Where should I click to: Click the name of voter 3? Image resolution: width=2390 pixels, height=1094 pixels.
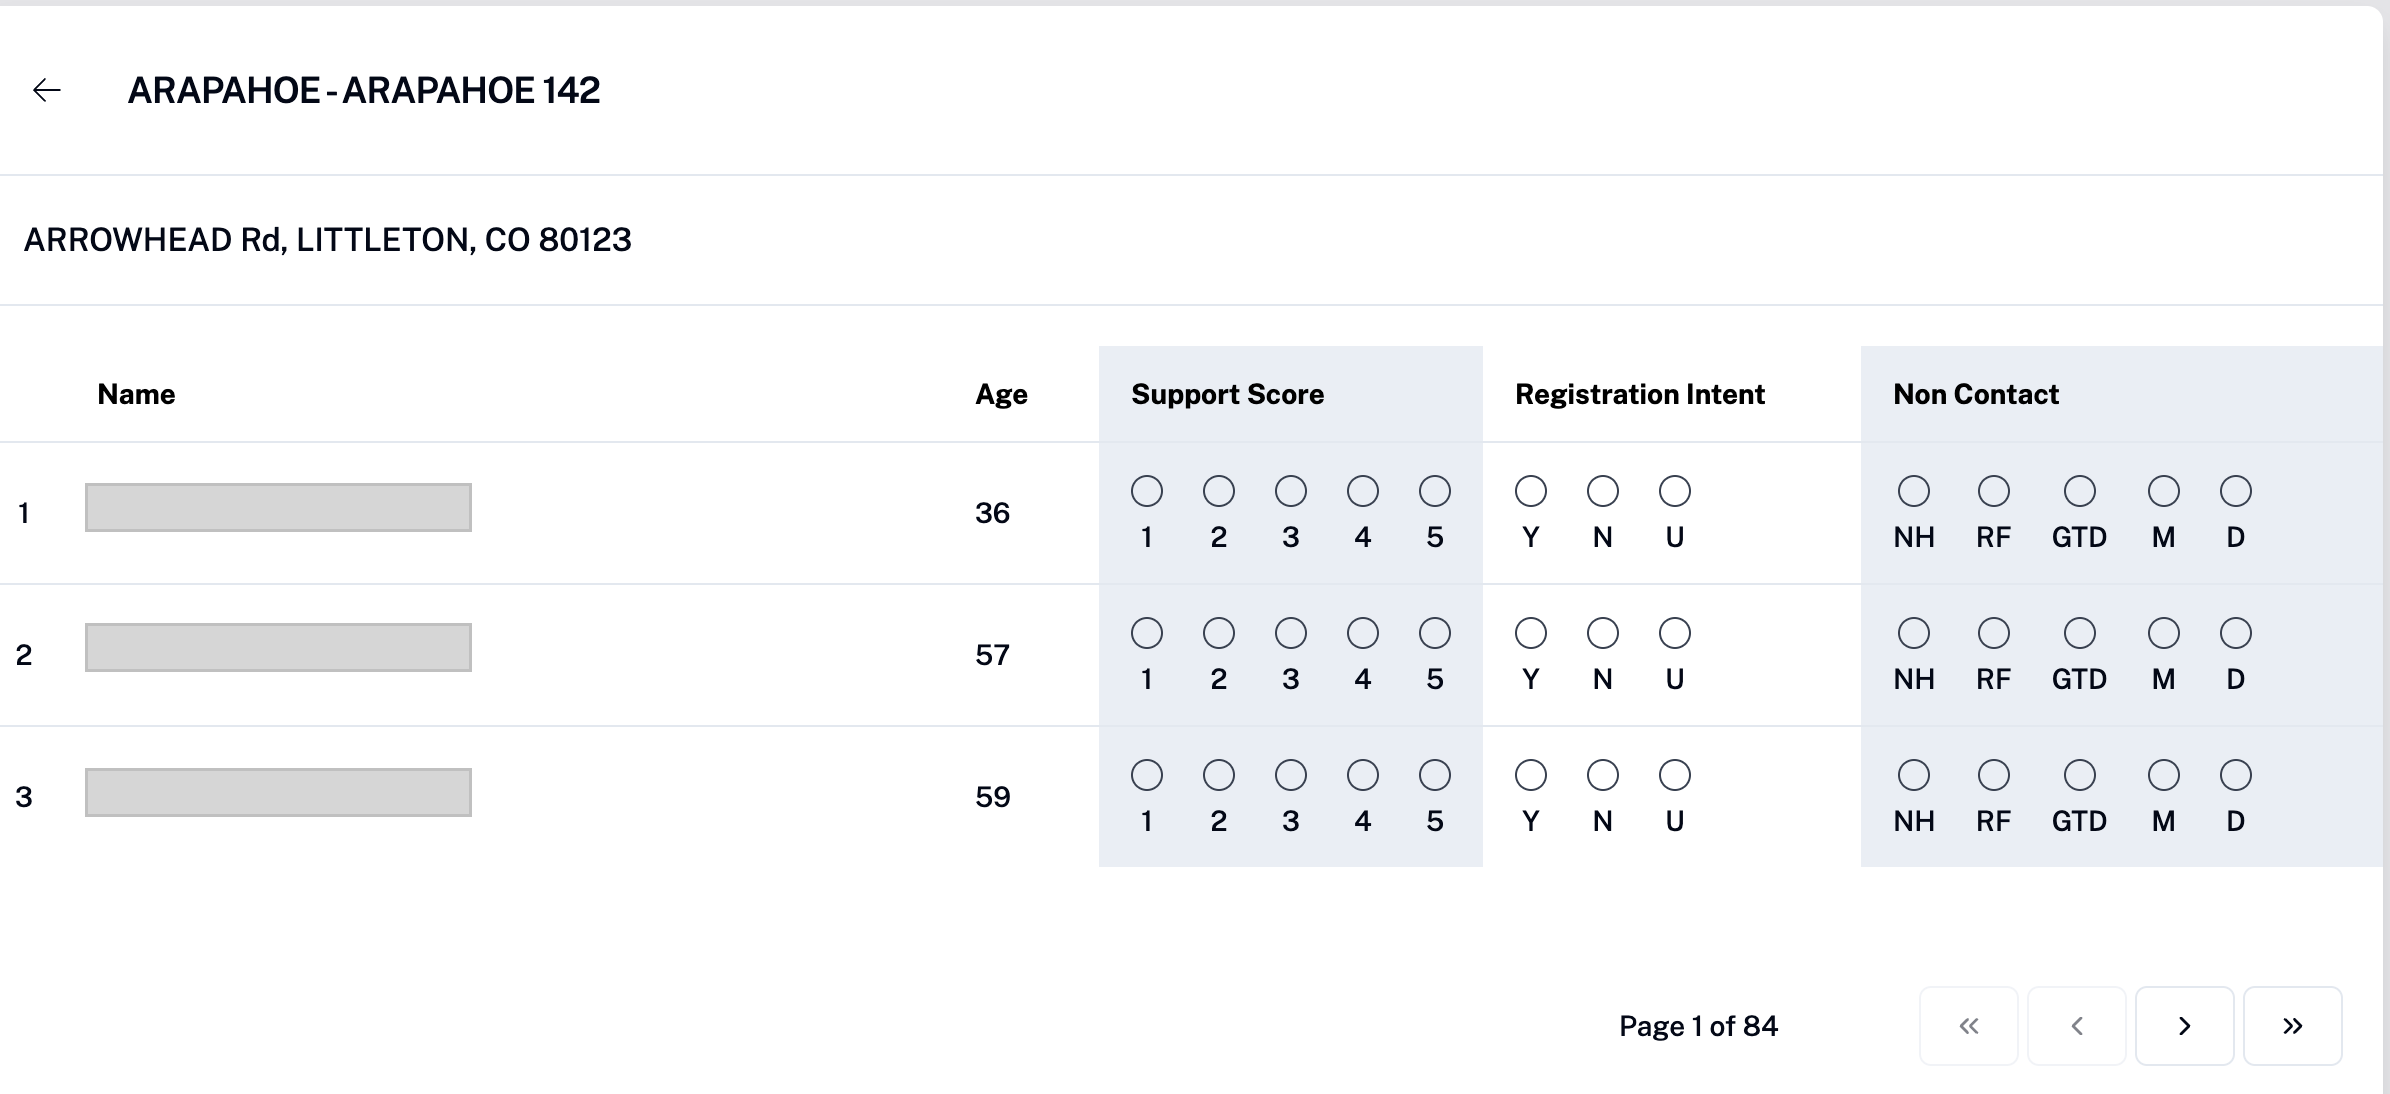coord(278,792)
